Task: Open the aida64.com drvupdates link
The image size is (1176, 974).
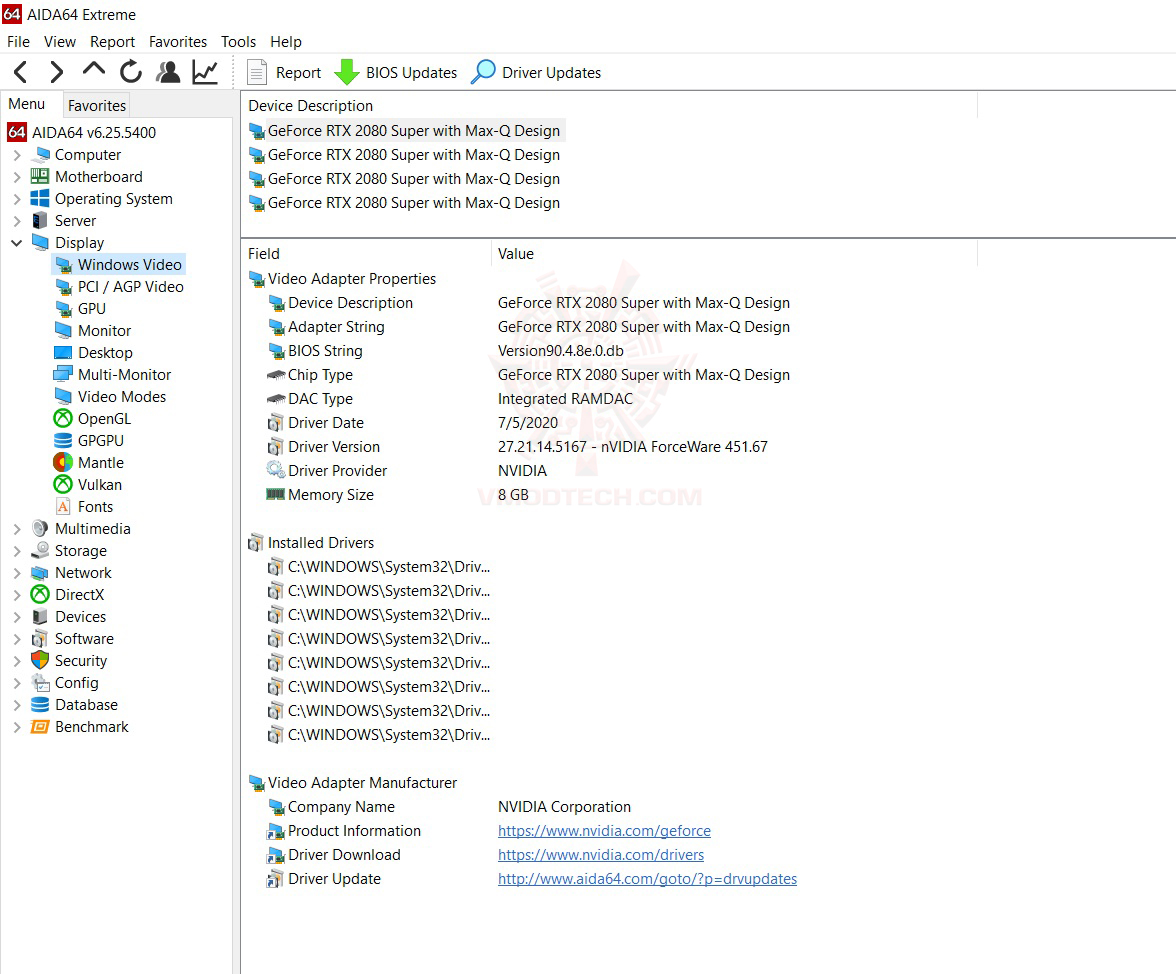Action: click(647, 879)
